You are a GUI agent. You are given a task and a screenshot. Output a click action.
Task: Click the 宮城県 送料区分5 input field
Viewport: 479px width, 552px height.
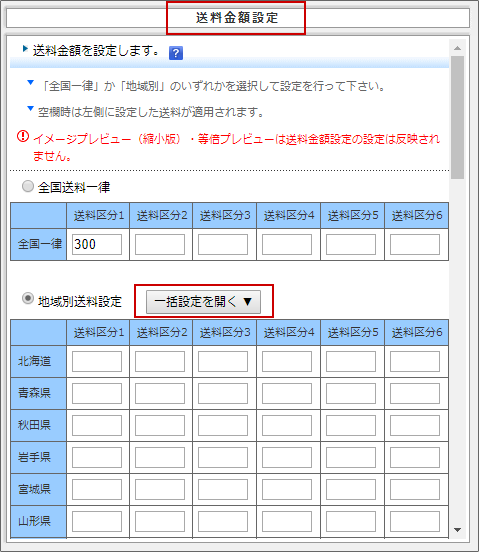pos(351,490)
